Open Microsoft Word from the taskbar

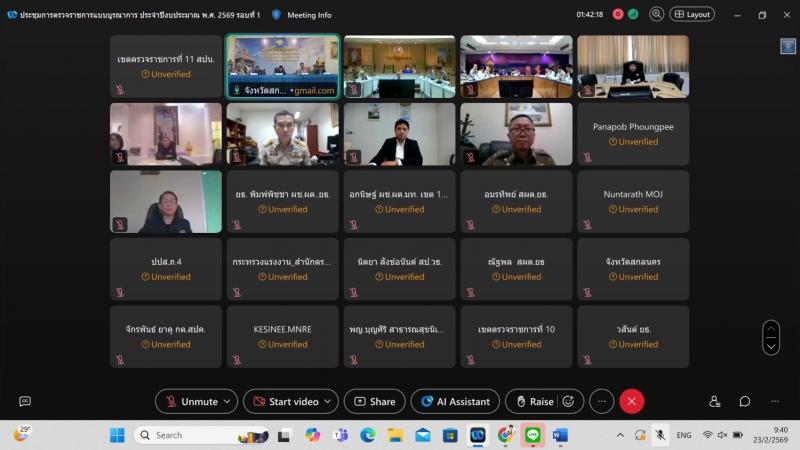click(560, 435)
